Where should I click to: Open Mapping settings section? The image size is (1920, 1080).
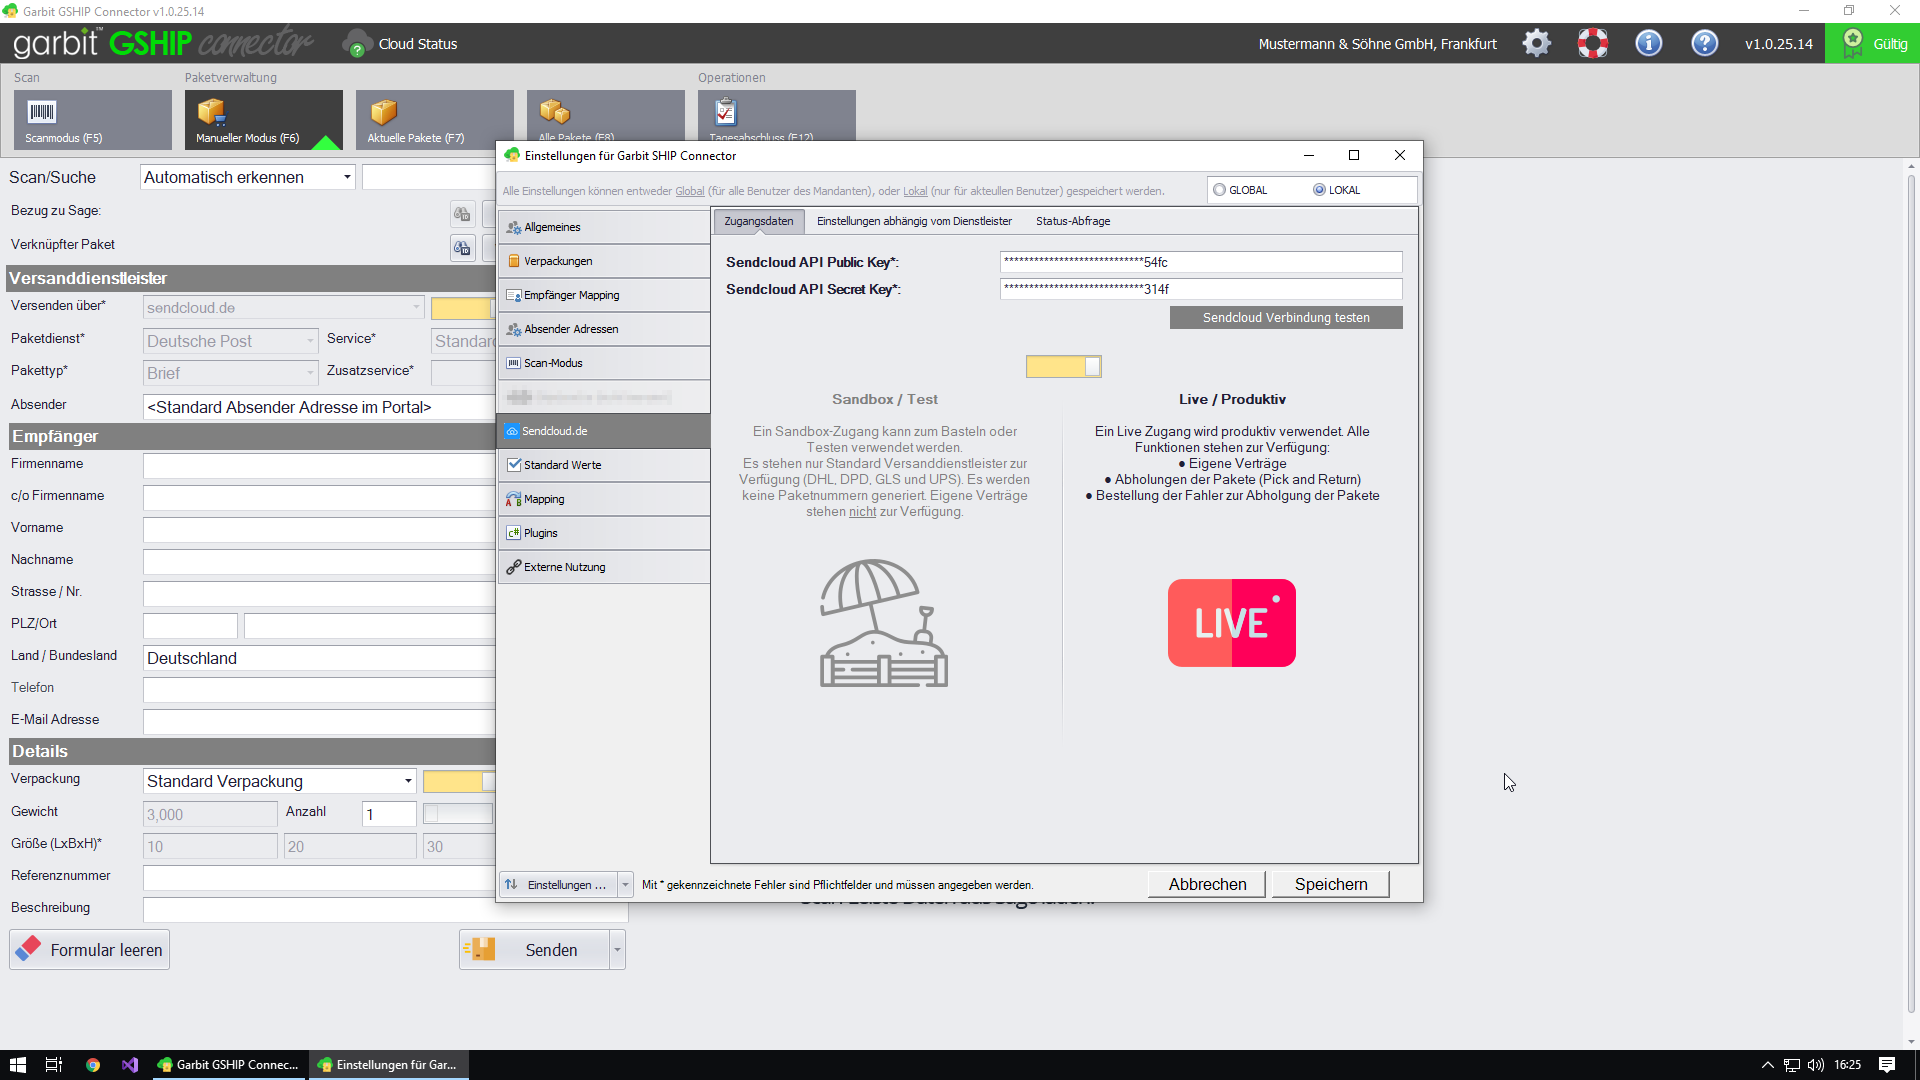point(604,499)
